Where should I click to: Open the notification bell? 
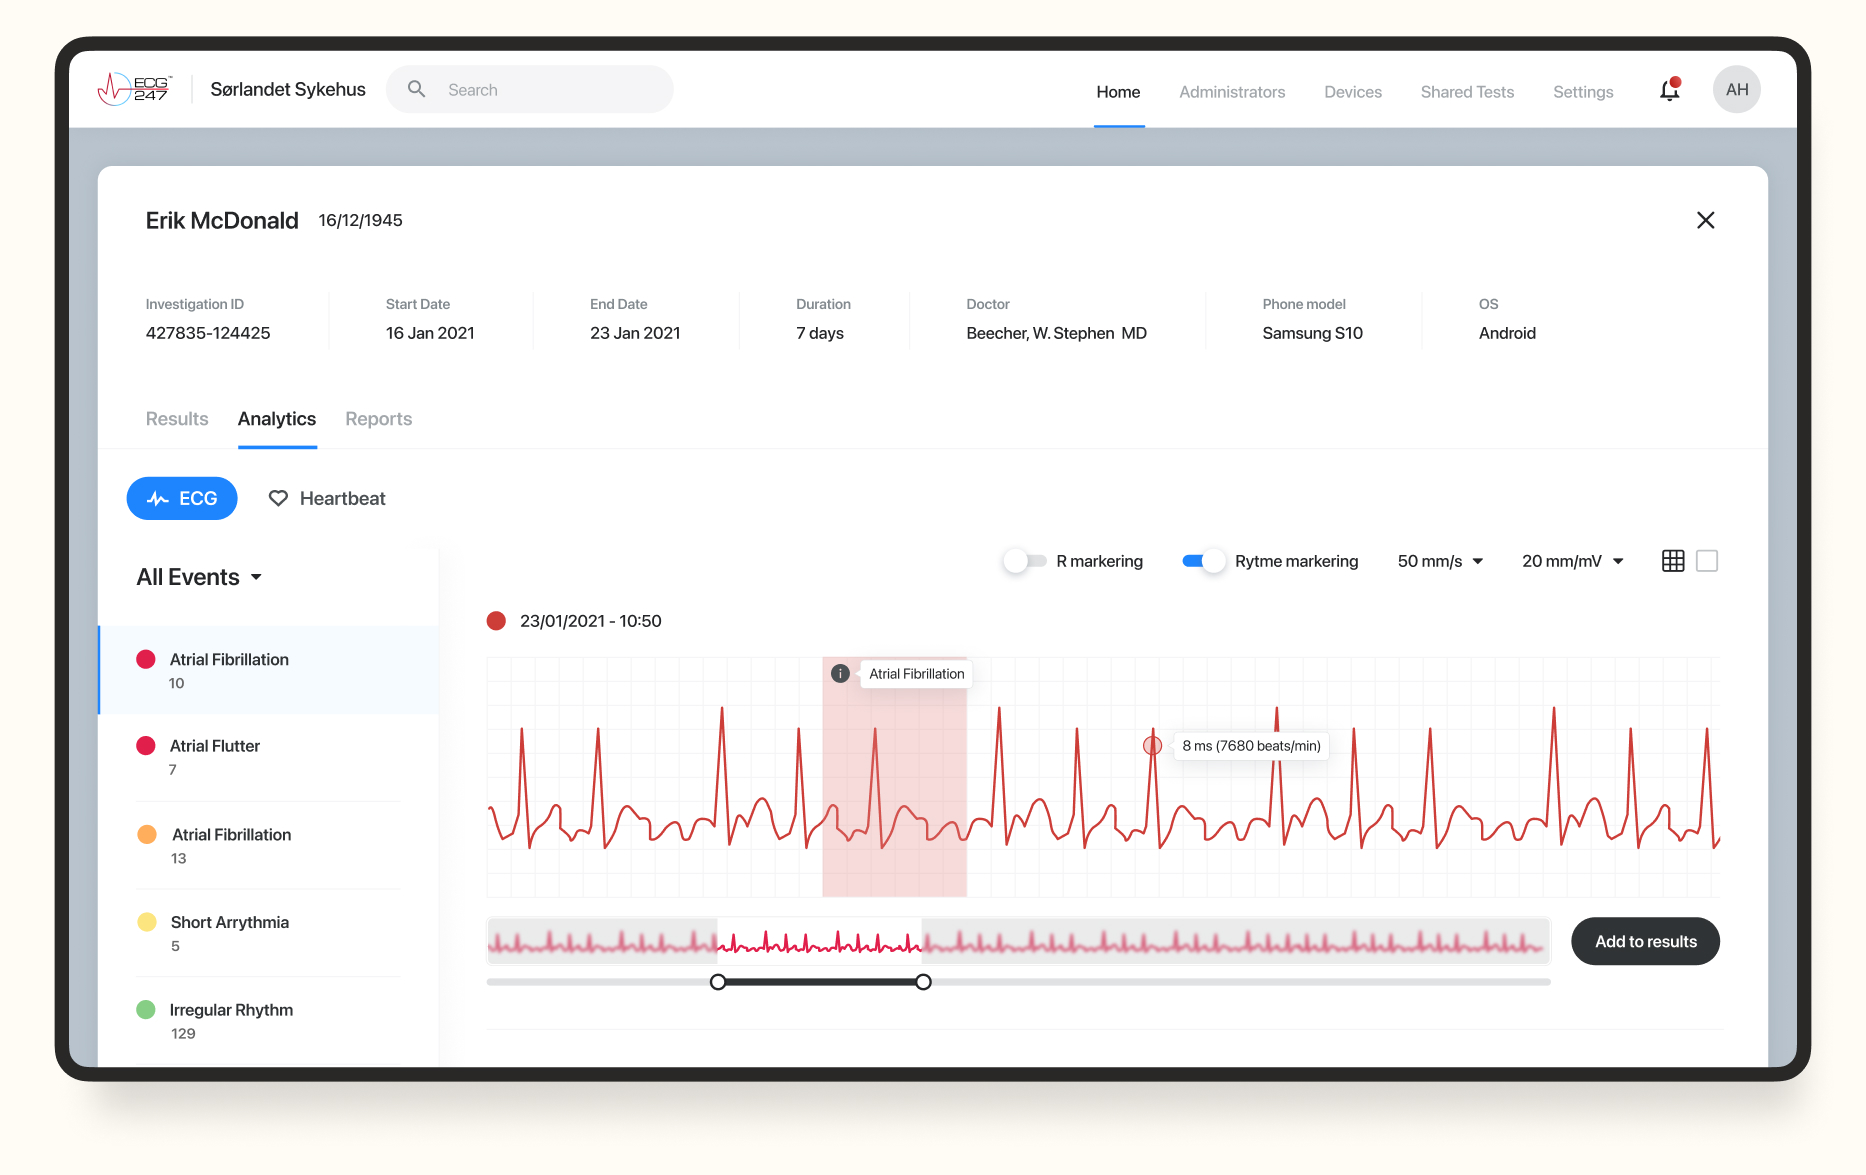tap(1668, 89)
